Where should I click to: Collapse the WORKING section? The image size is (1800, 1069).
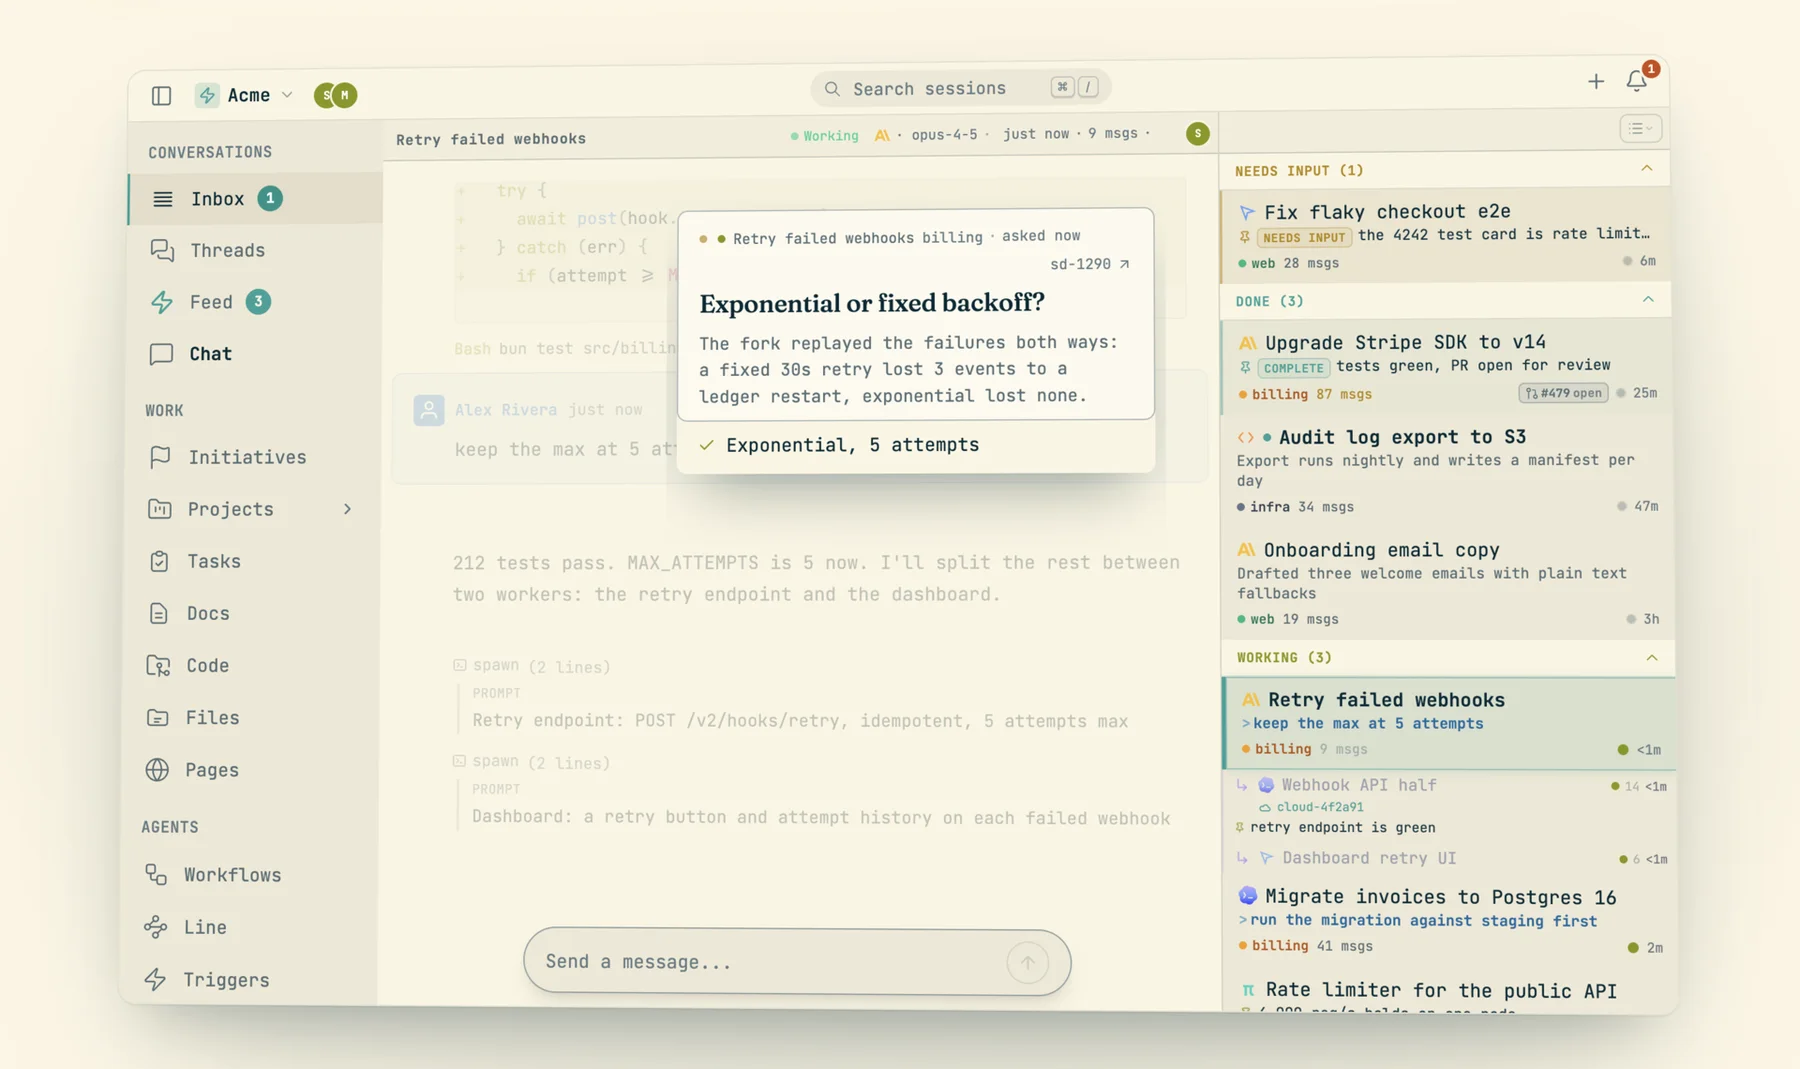[1651, 657]
